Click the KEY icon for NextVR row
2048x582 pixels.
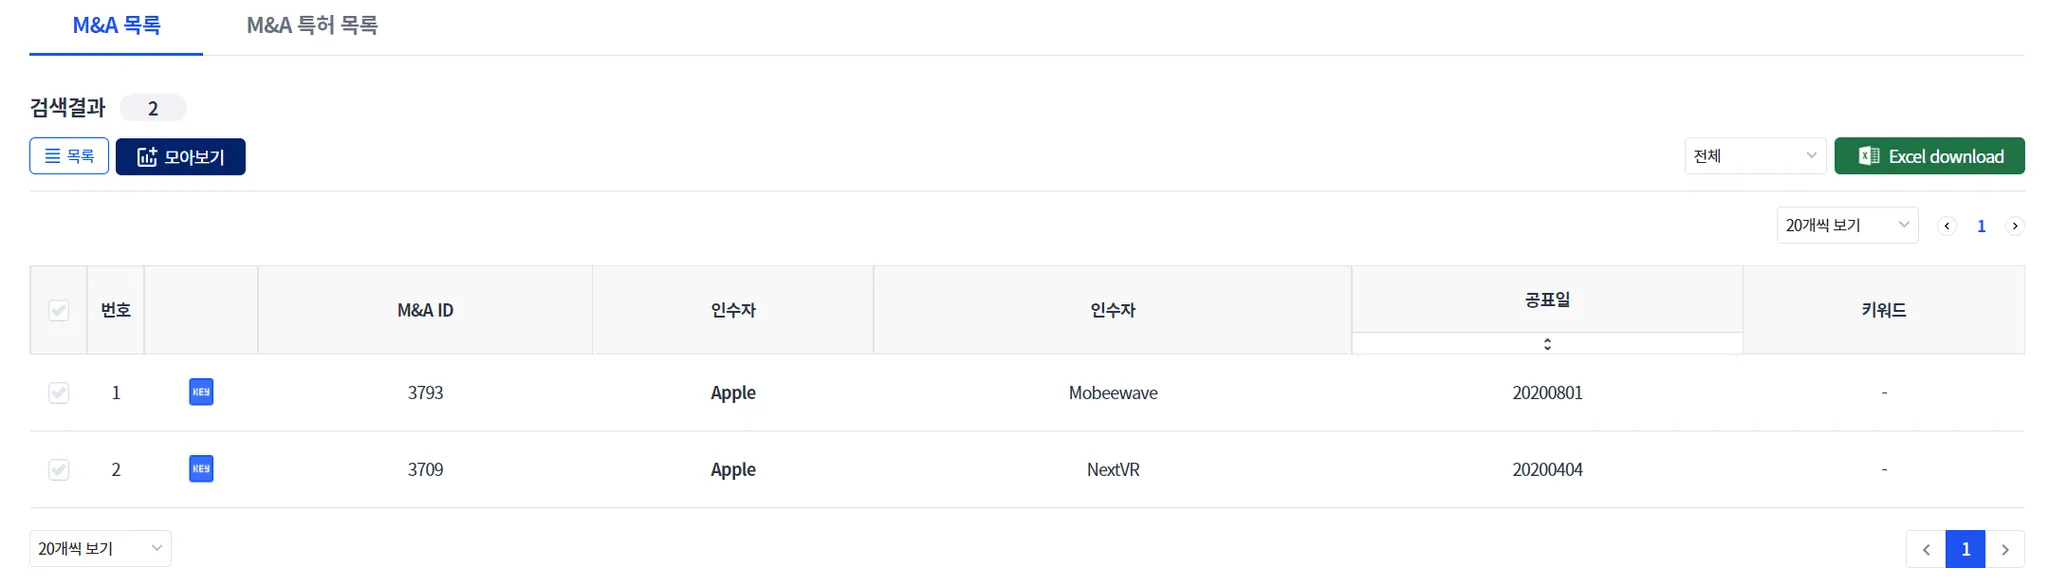click(201, 469)
